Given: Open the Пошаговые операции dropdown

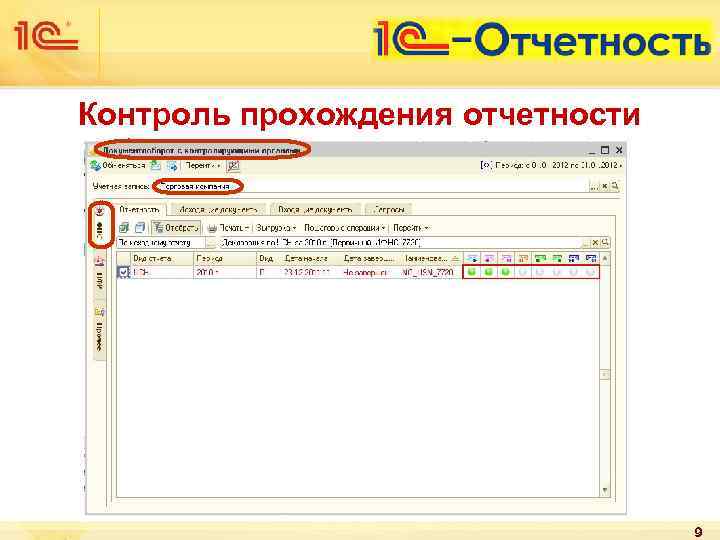Looking at the screenshot, I should coord(344,228).
